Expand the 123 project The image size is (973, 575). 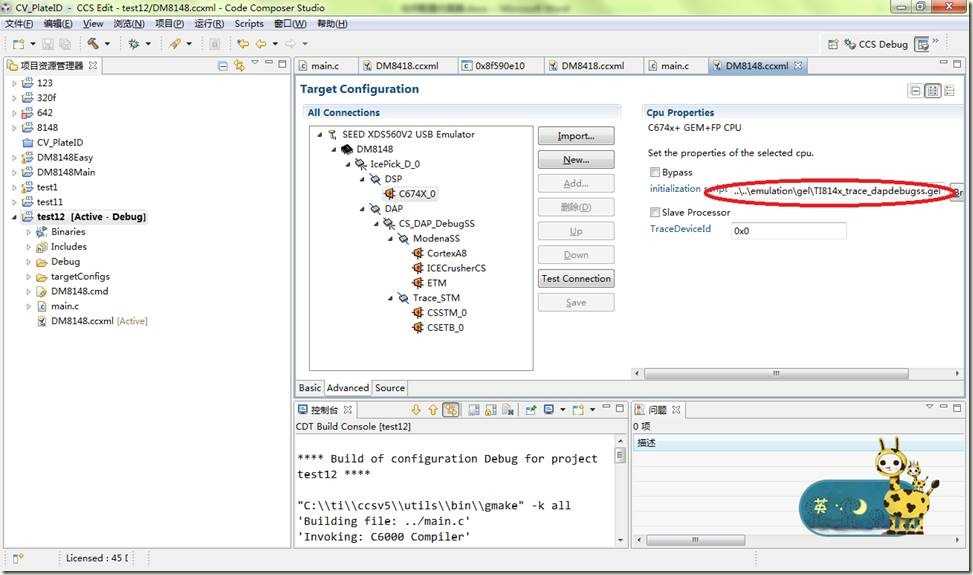point(14,82)
